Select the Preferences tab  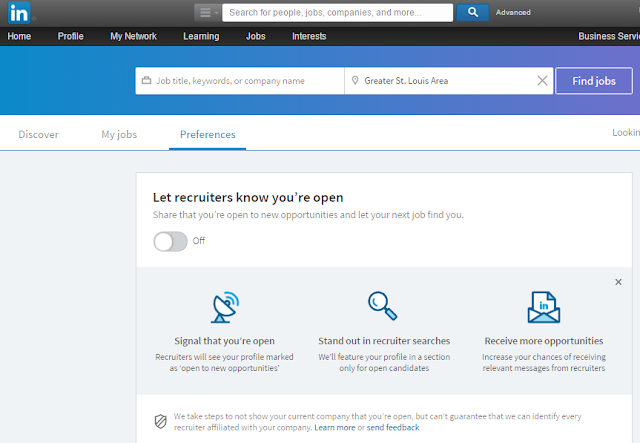coord(208,134)
